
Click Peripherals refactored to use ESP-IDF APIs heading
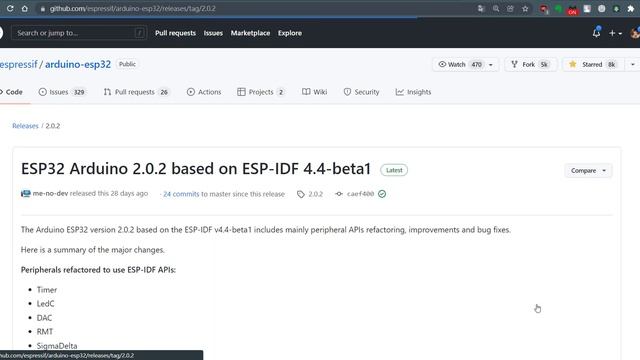[98, 270]
